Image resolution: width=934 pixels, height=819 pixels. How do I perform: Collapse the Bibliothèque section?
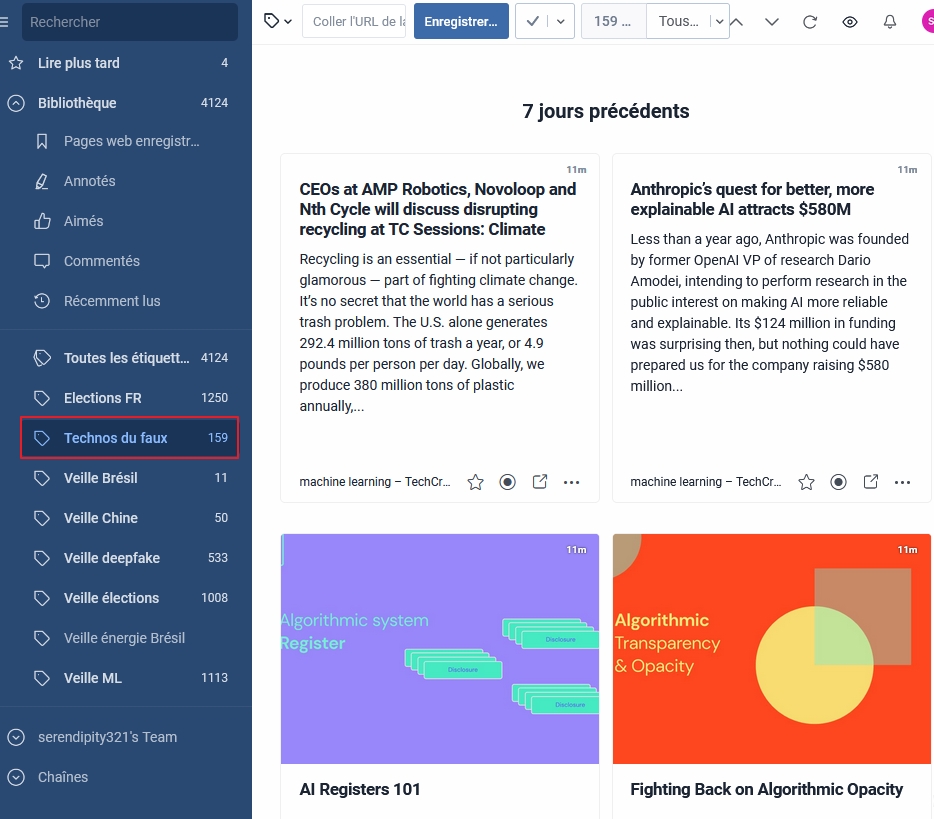pos(15,103)
